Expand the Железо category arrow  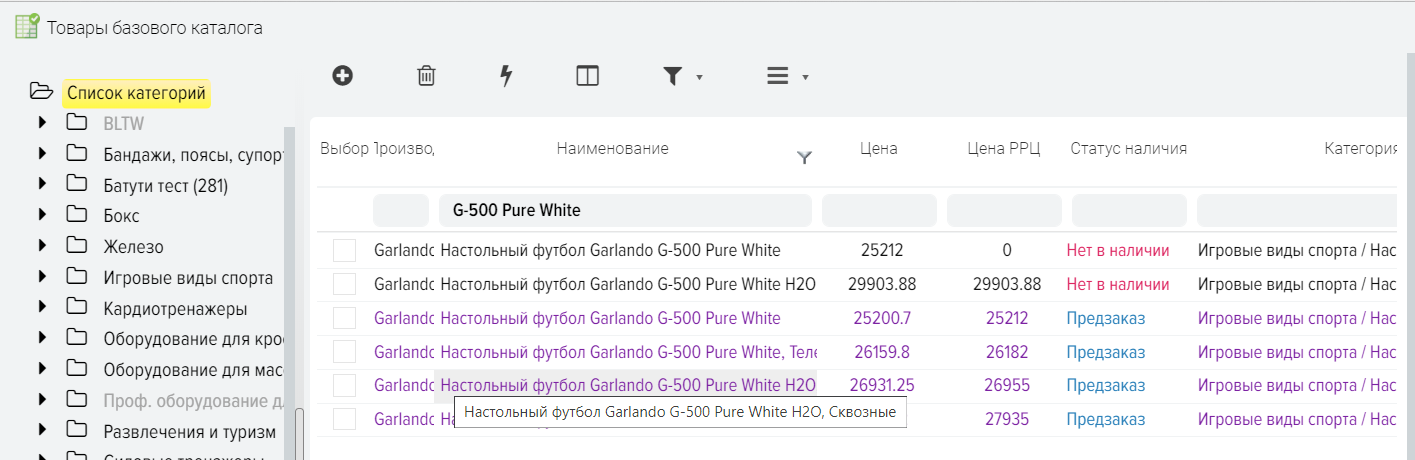coord(42,247)
